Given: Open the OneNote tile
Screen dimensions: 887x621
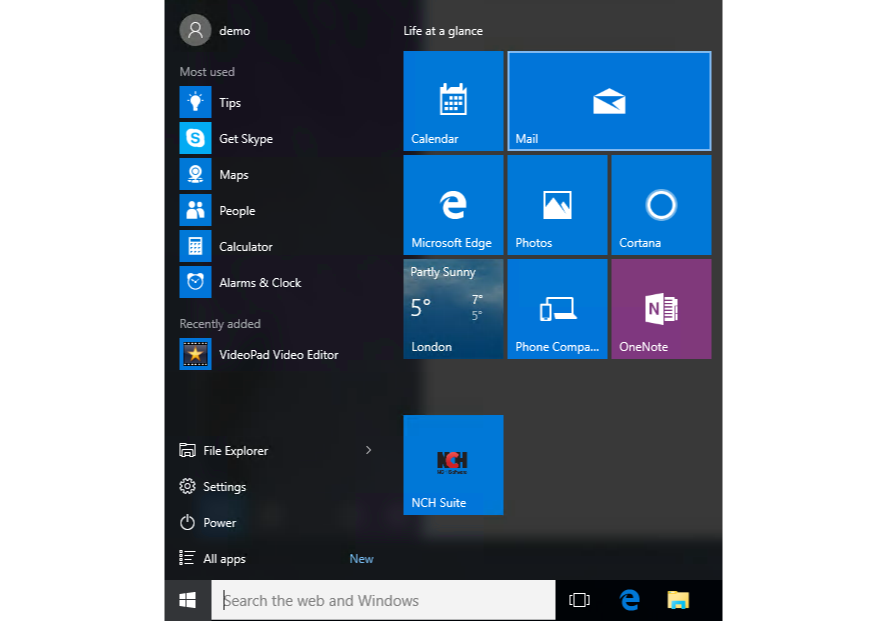Looking at the screenshot, I should pos(661,309).
